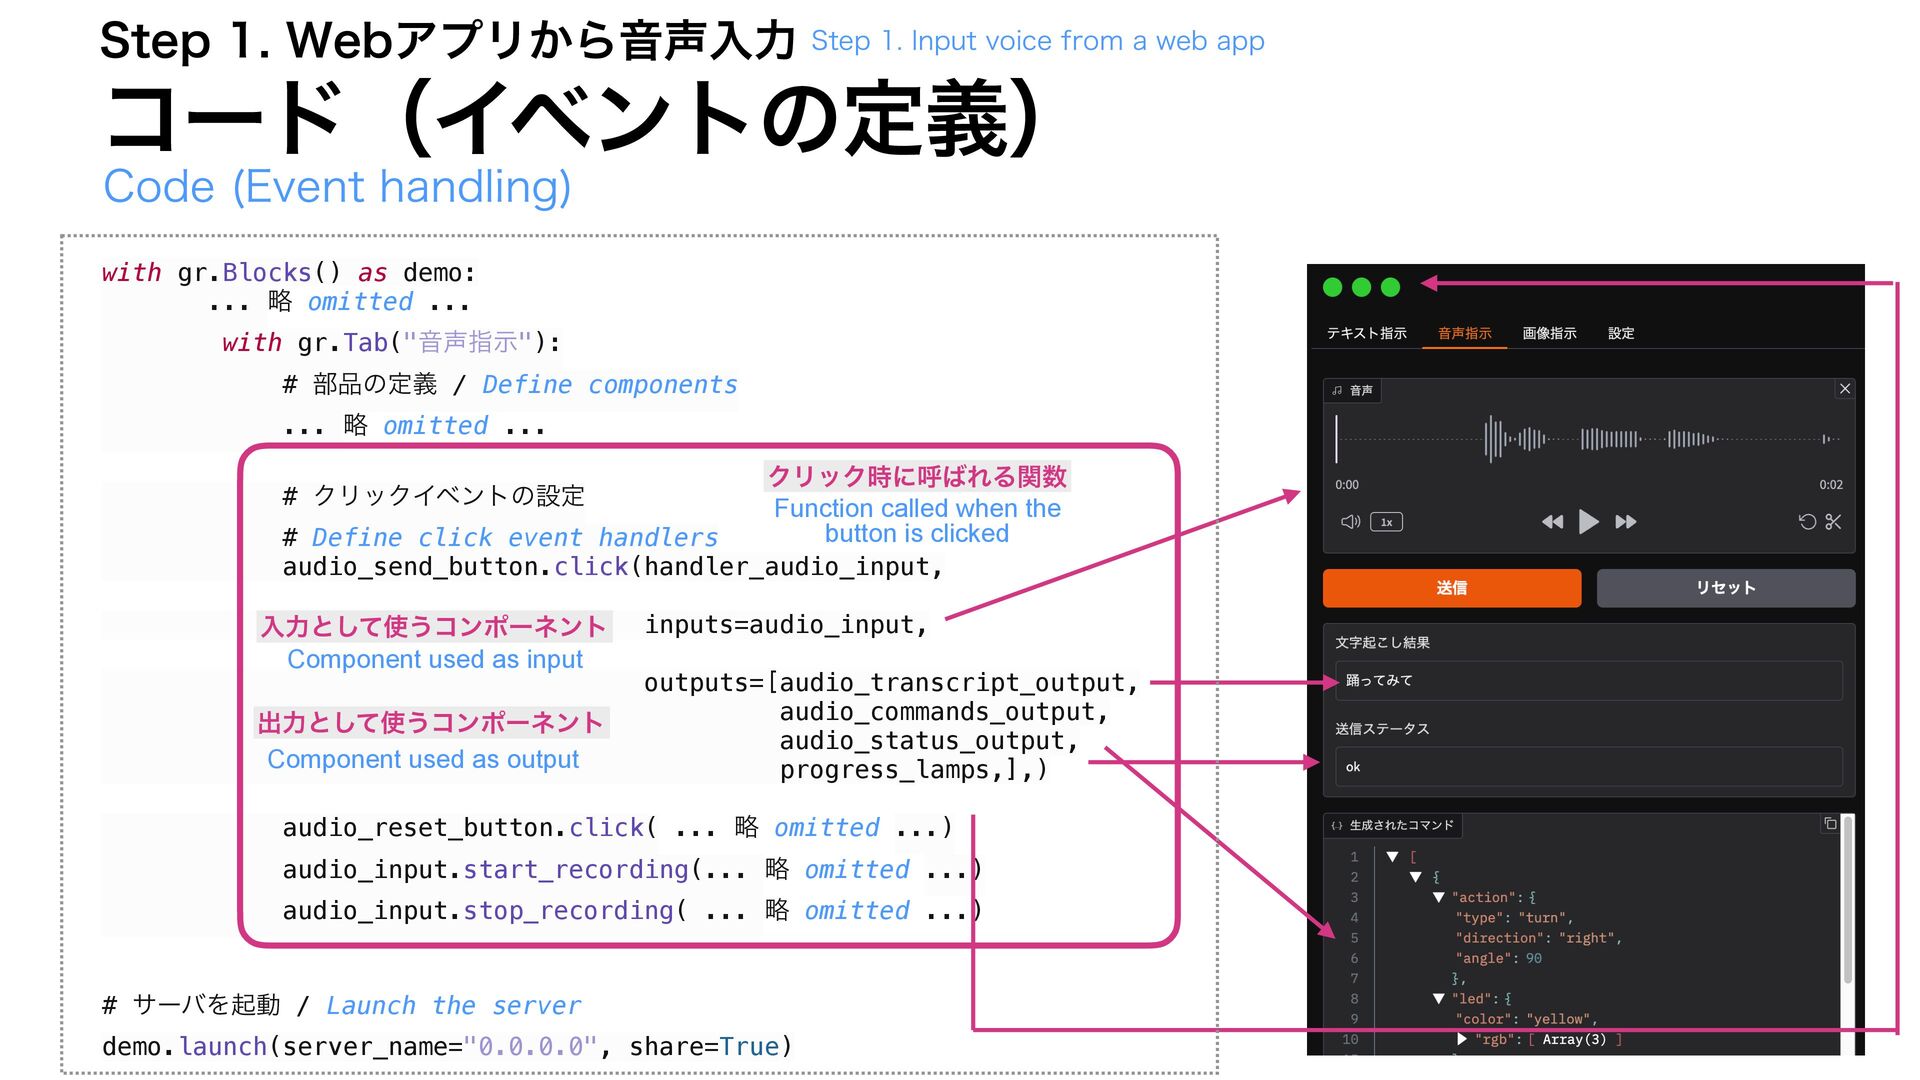Click the fast-forward audio icon

click(1626, 522)
